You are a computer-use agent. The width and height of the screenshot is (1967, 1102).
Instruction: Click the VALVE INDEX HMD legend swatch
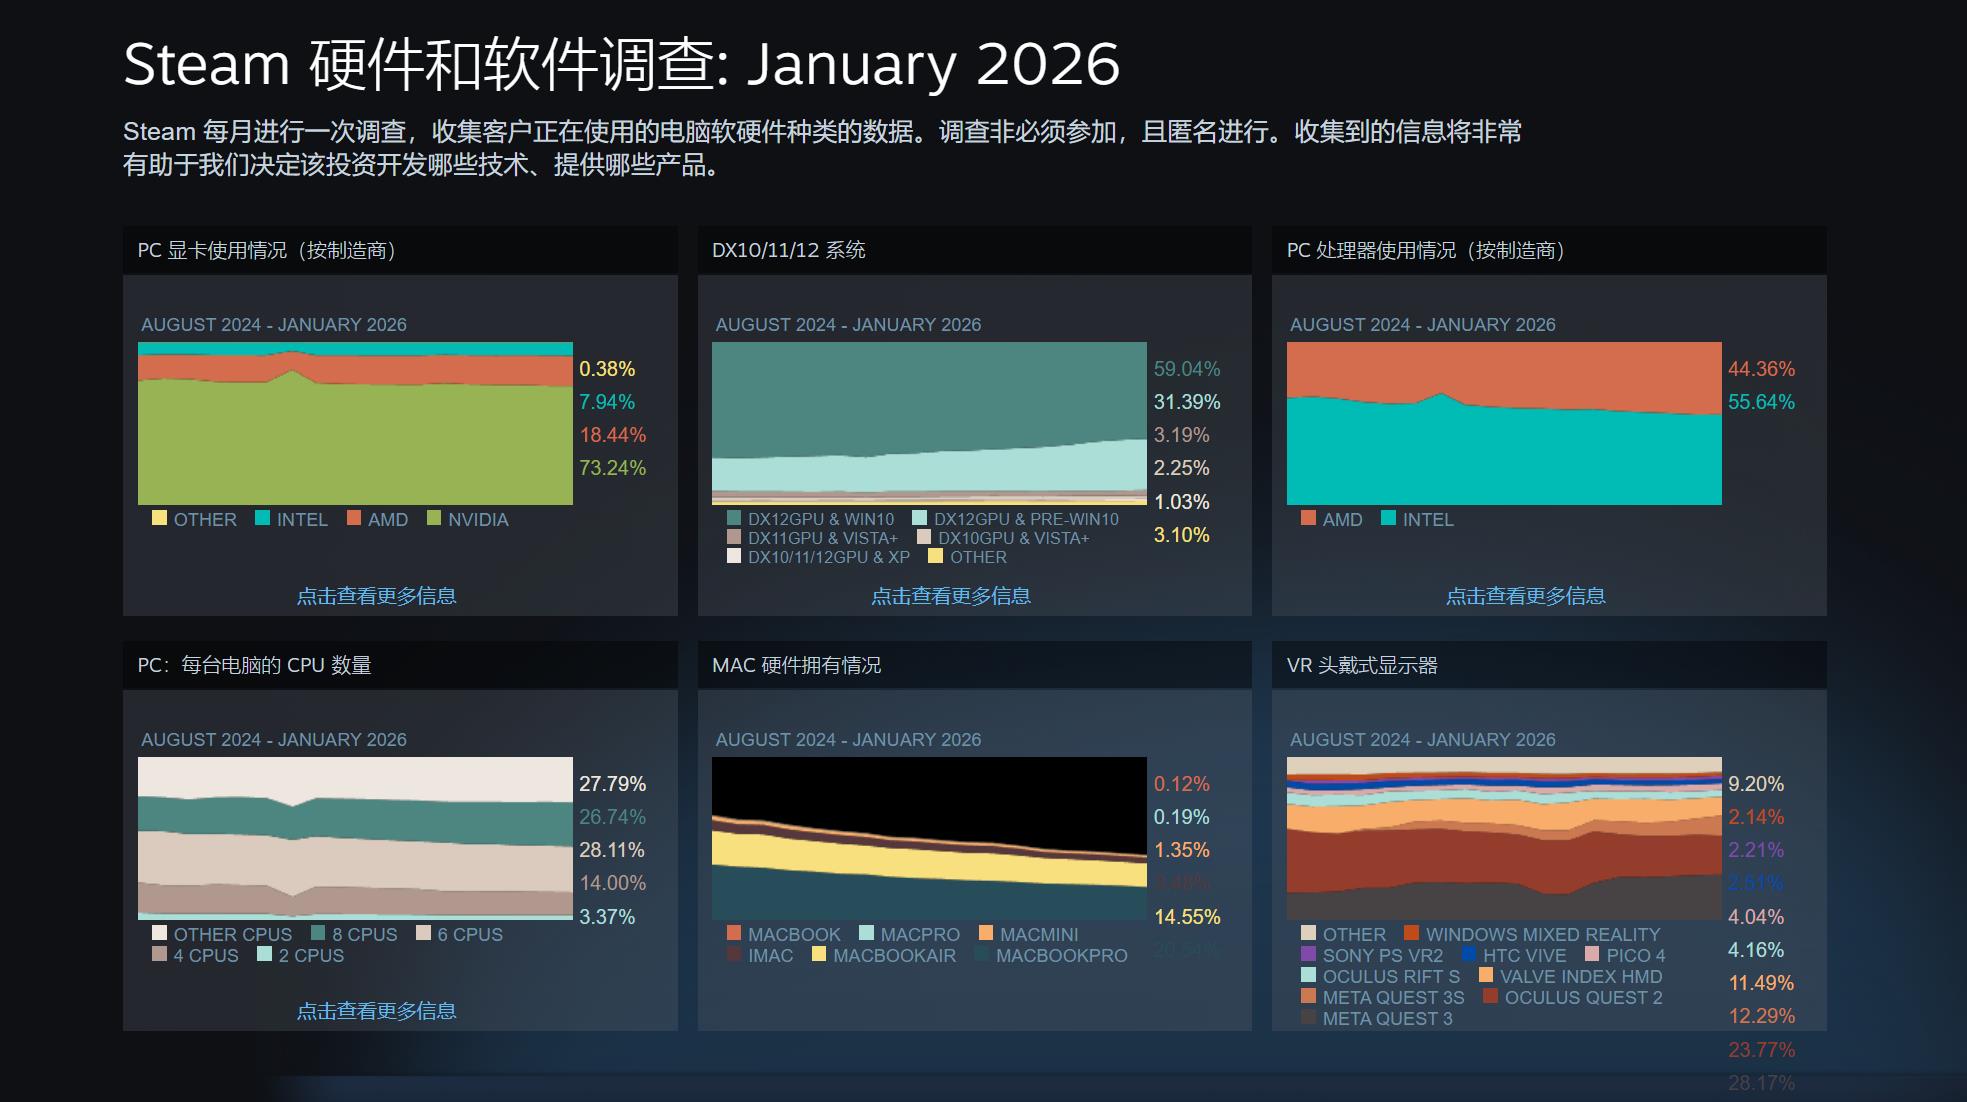point(1486,975)
